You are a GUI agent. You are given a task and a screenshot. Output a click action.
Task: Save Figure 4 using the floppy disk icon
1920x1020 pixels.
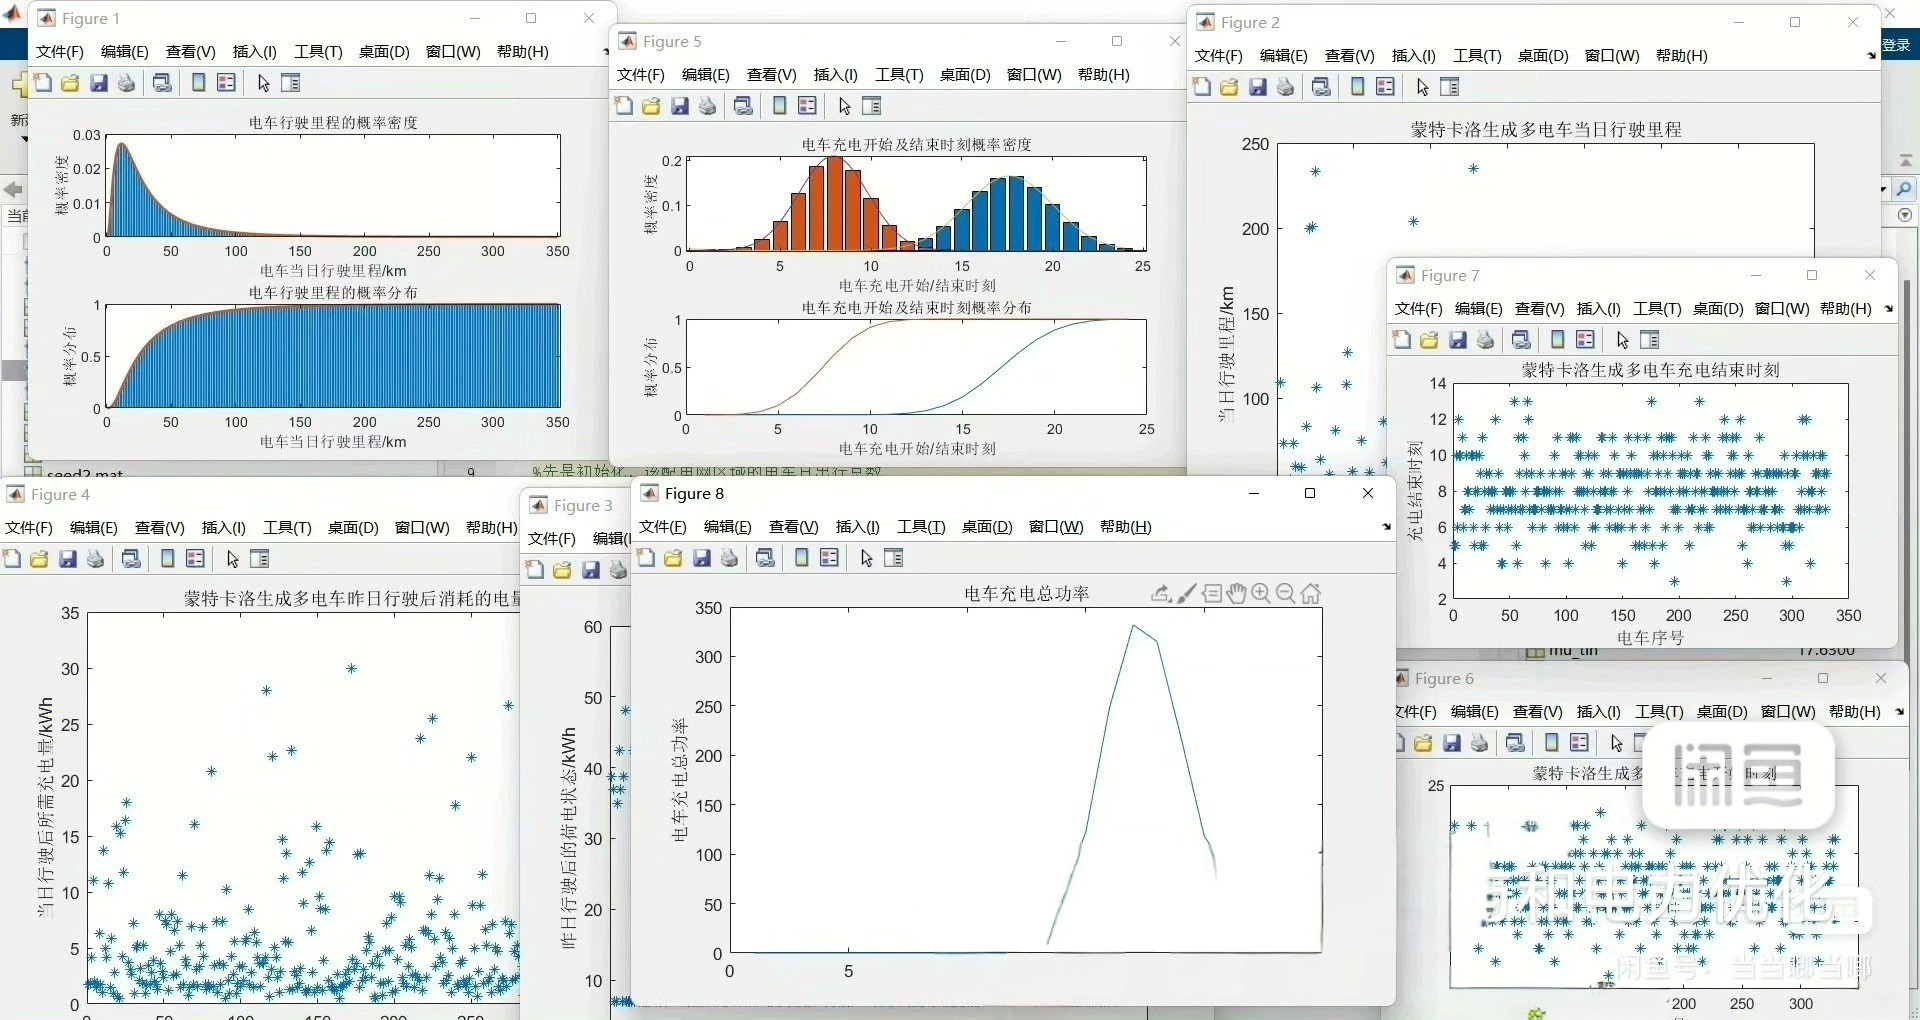point(67,559)
